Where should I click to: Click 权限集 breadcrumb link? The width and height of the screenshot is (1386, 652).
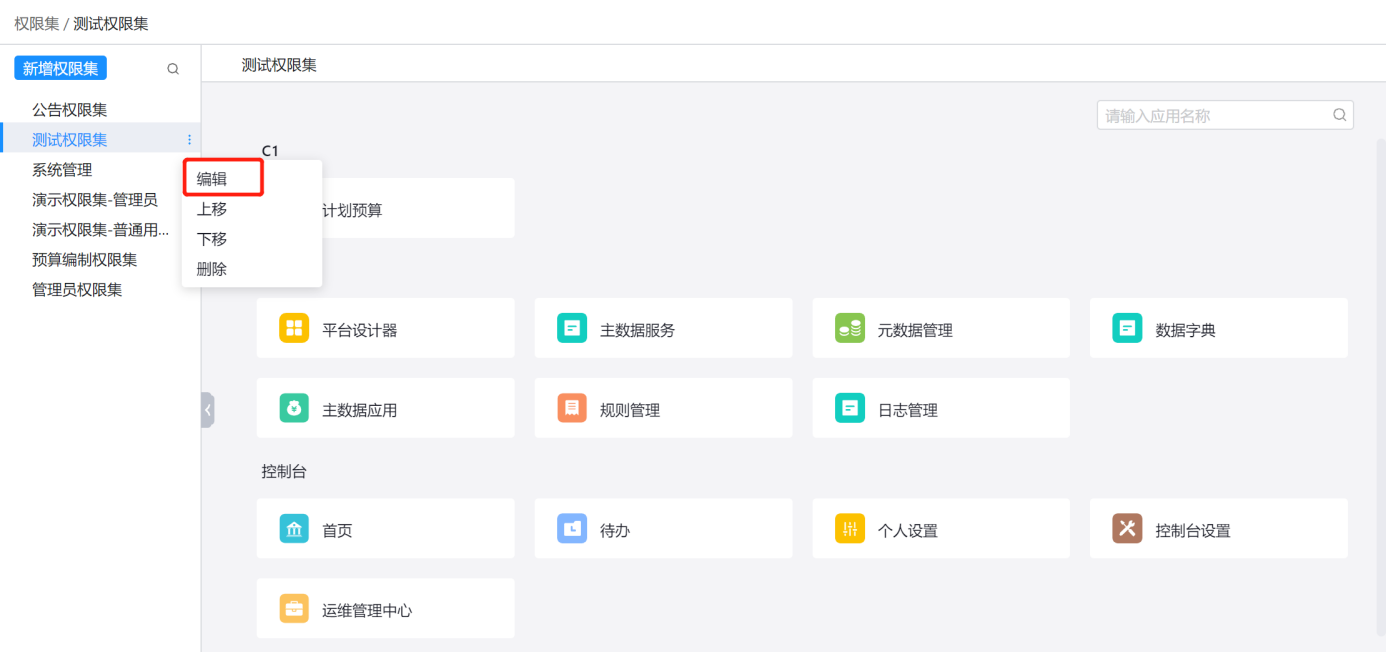36,23
